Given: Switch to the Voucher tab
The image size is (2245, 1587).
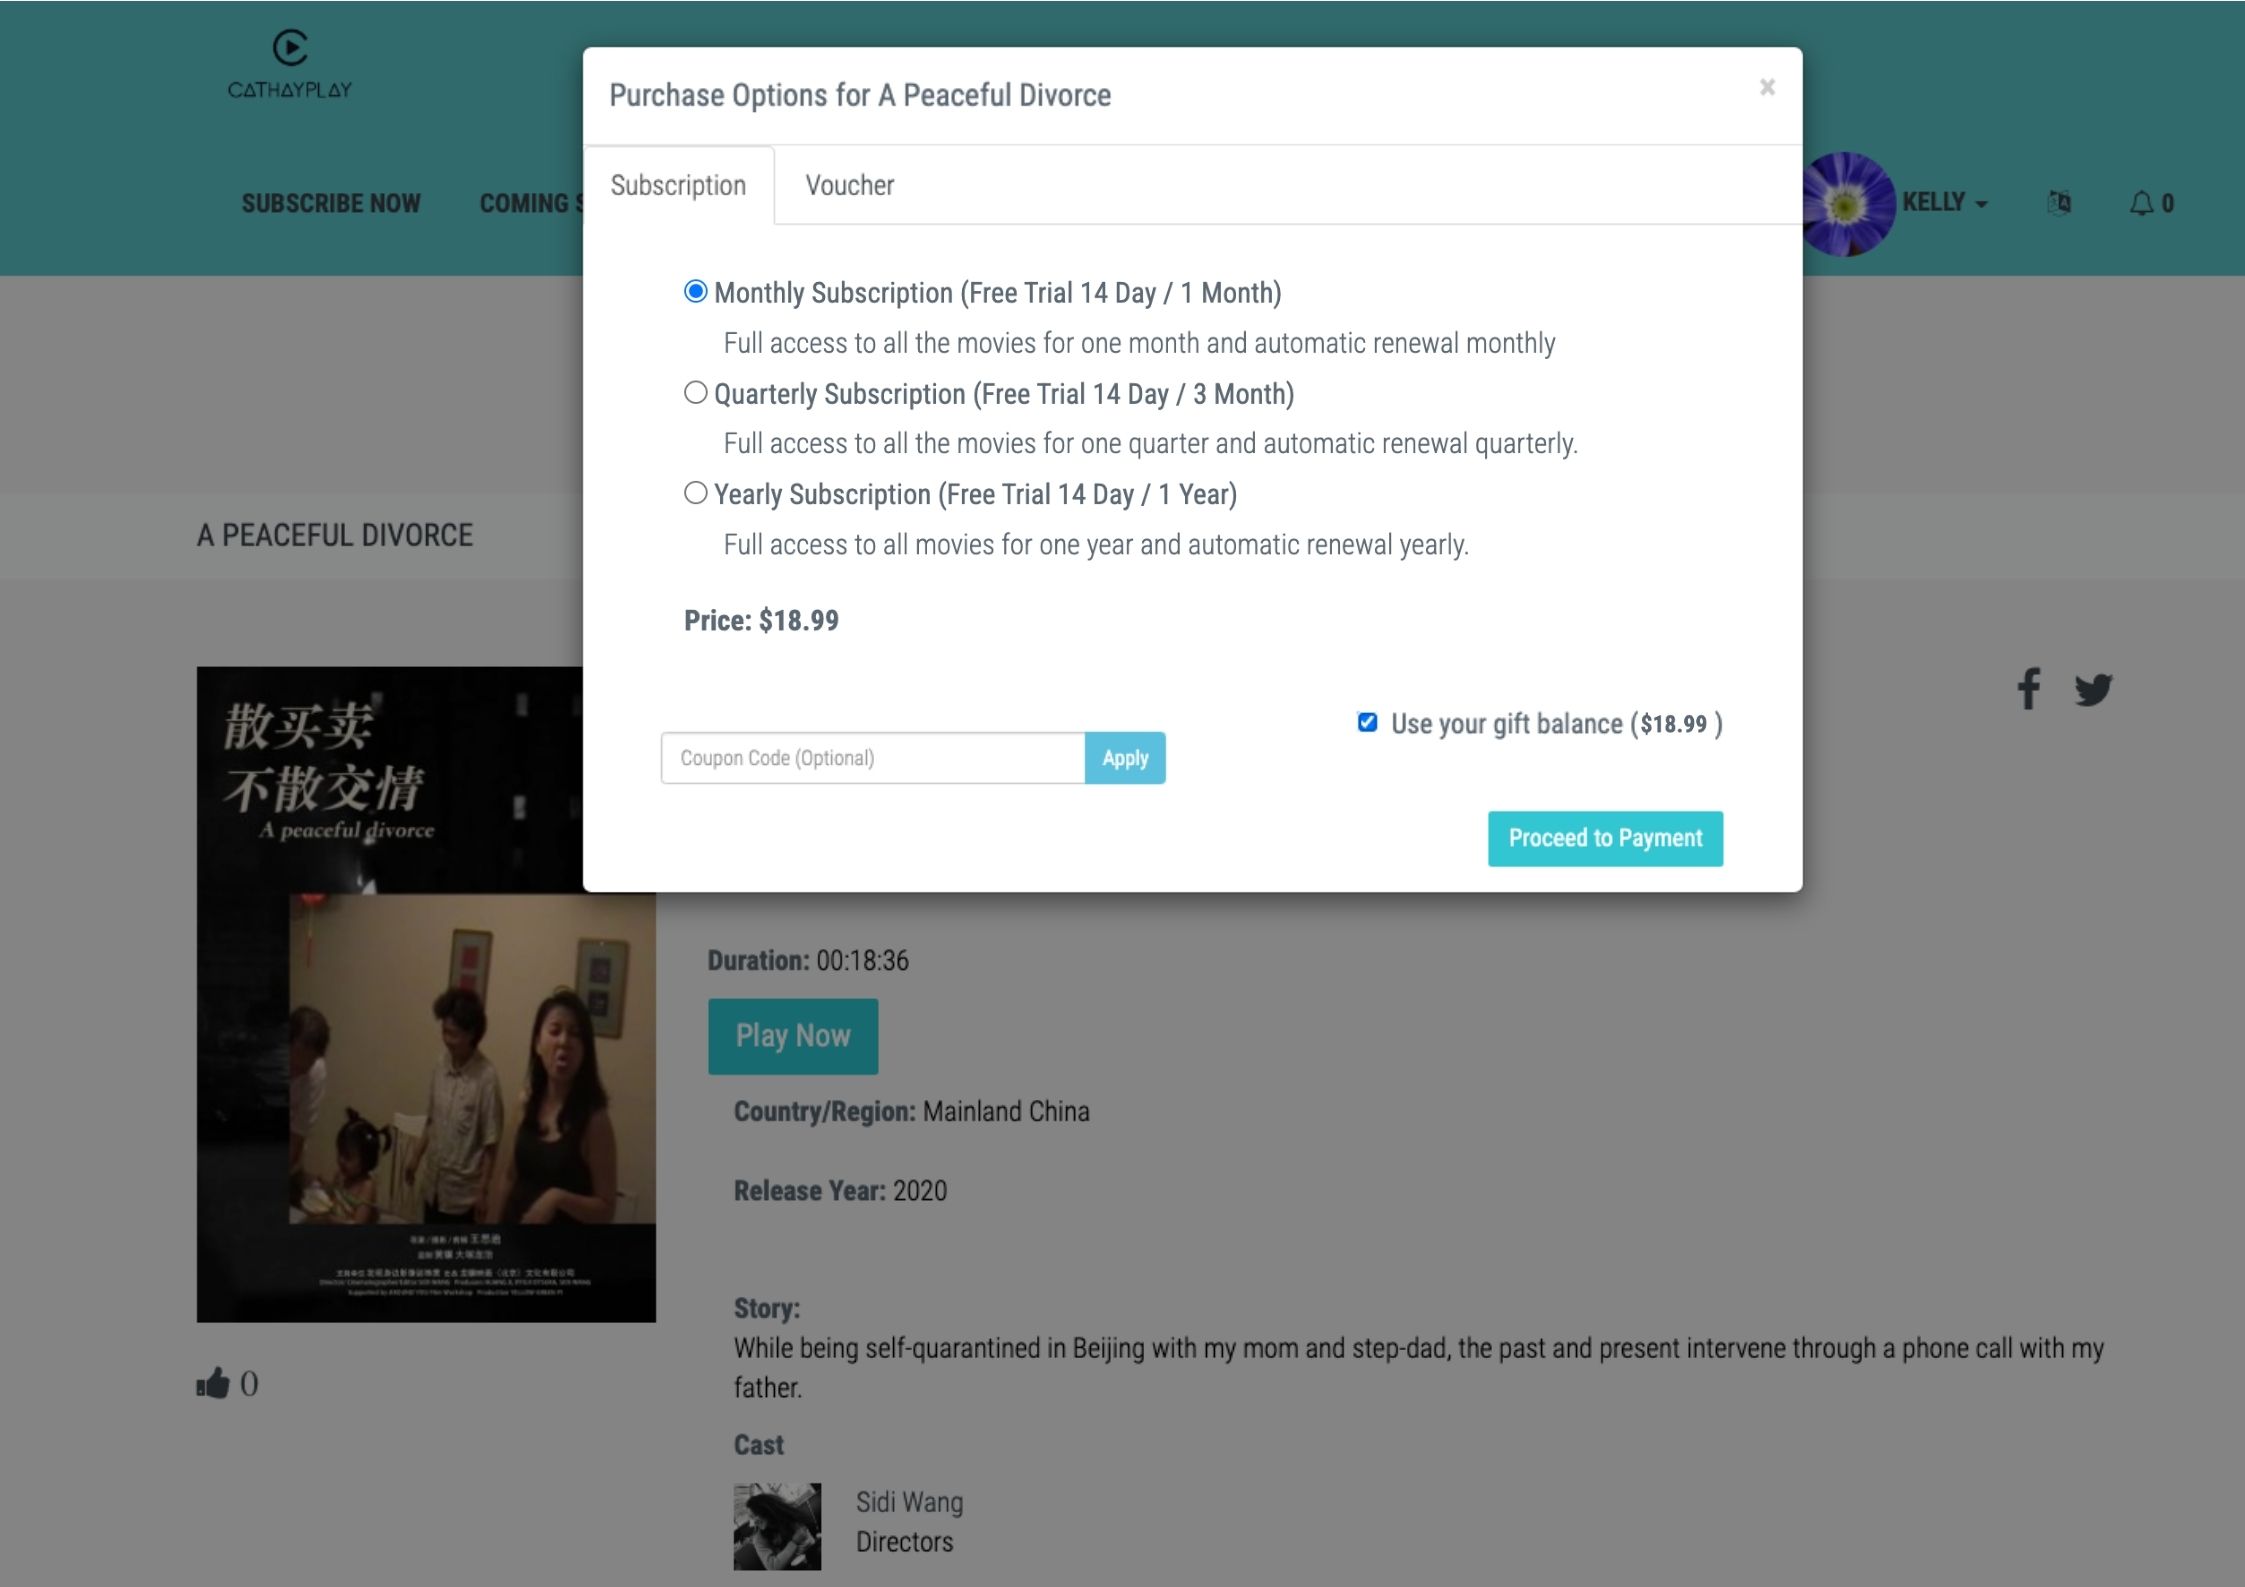Looking at the screenshot, I should coord(848,185).
